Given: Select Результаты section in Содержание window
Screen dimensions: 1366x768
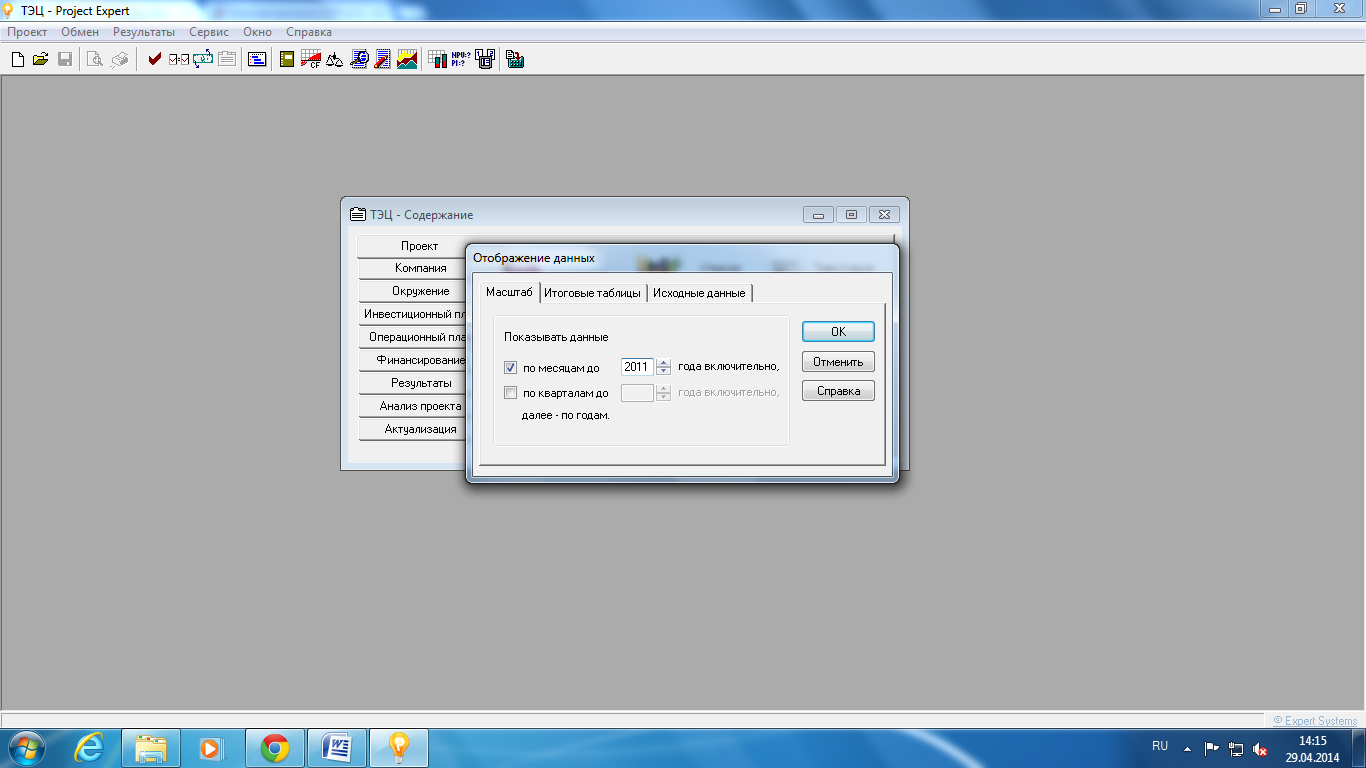Looking at the screenshot, I should (413, 383).
